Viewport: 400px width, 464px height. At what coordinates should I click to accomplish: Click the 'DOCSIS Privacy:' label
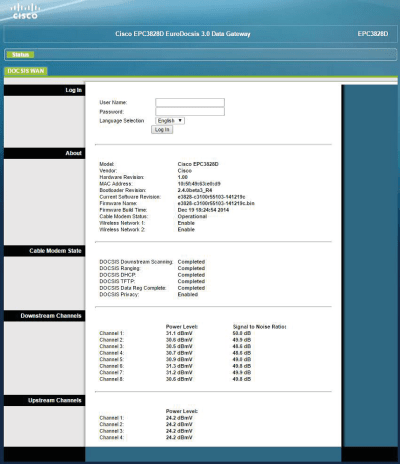(119, 295)
